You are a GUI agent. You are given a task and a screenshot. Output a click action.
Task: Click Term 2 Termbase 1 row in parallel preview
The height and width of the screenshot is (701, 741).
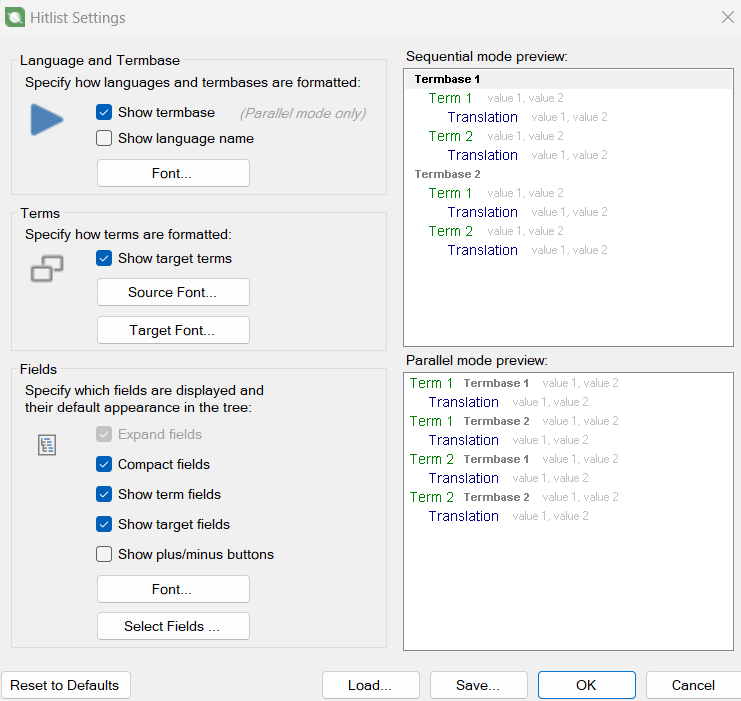pyautogui.click(x=514, y=459)
